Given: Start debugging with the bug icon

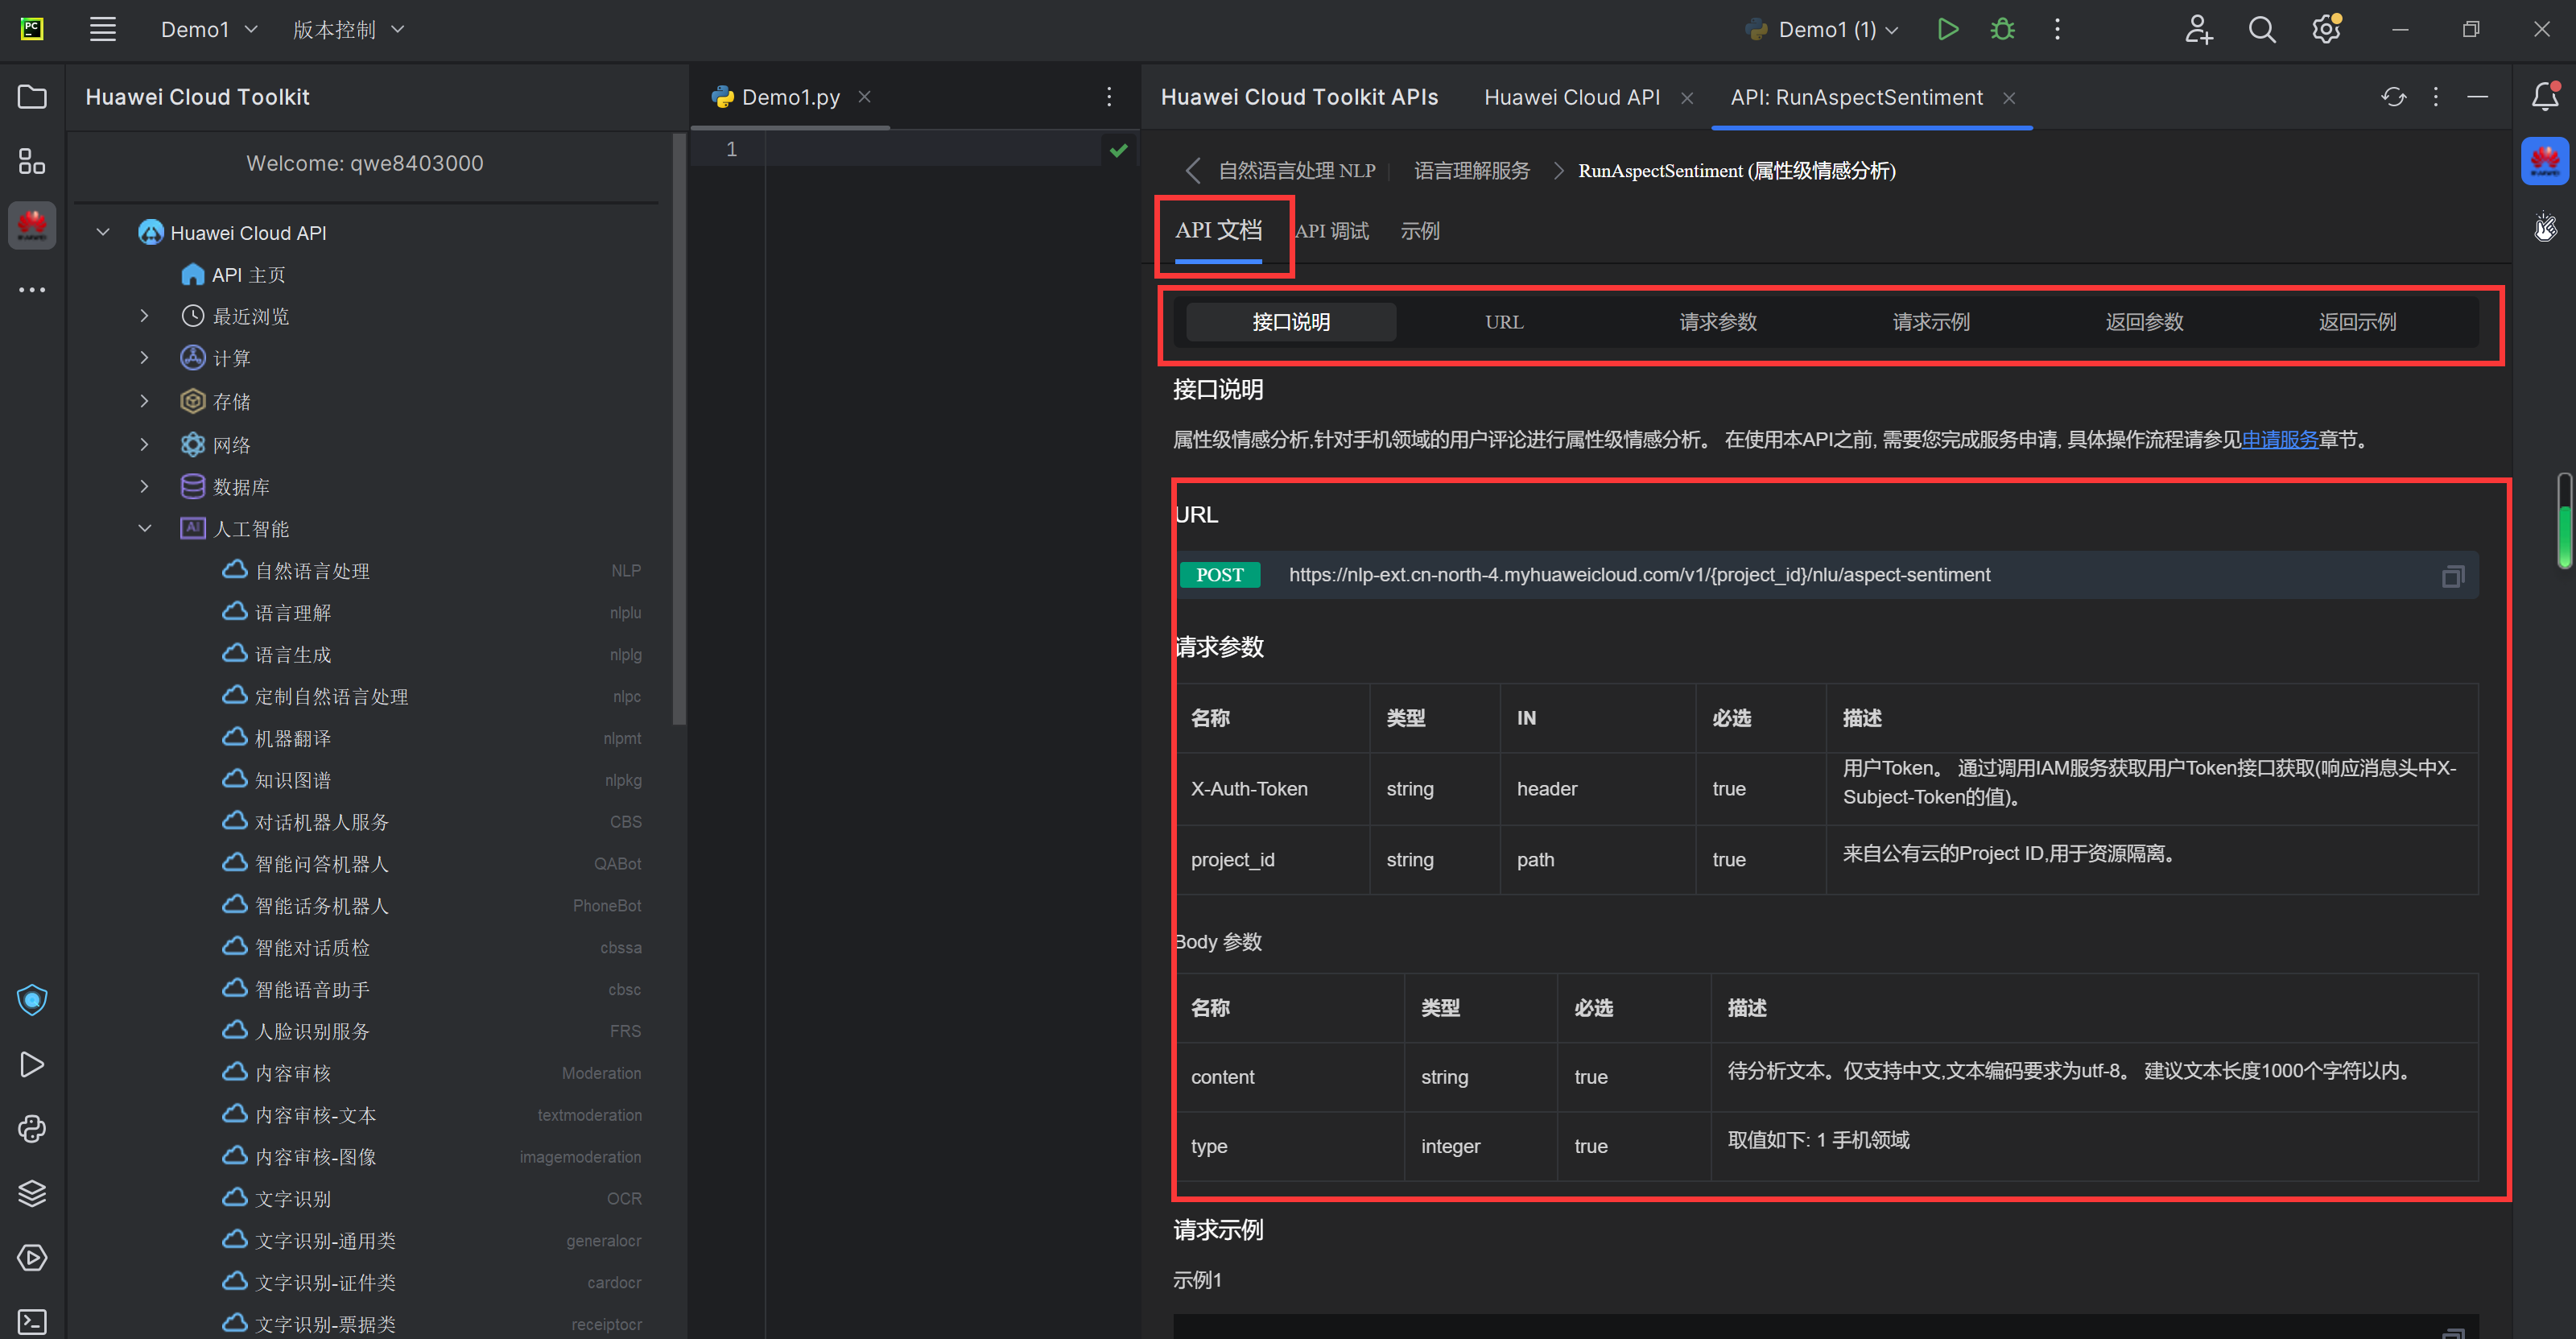Looking at the screenshot, I should pyautogui.click(x=2002, y=29).
